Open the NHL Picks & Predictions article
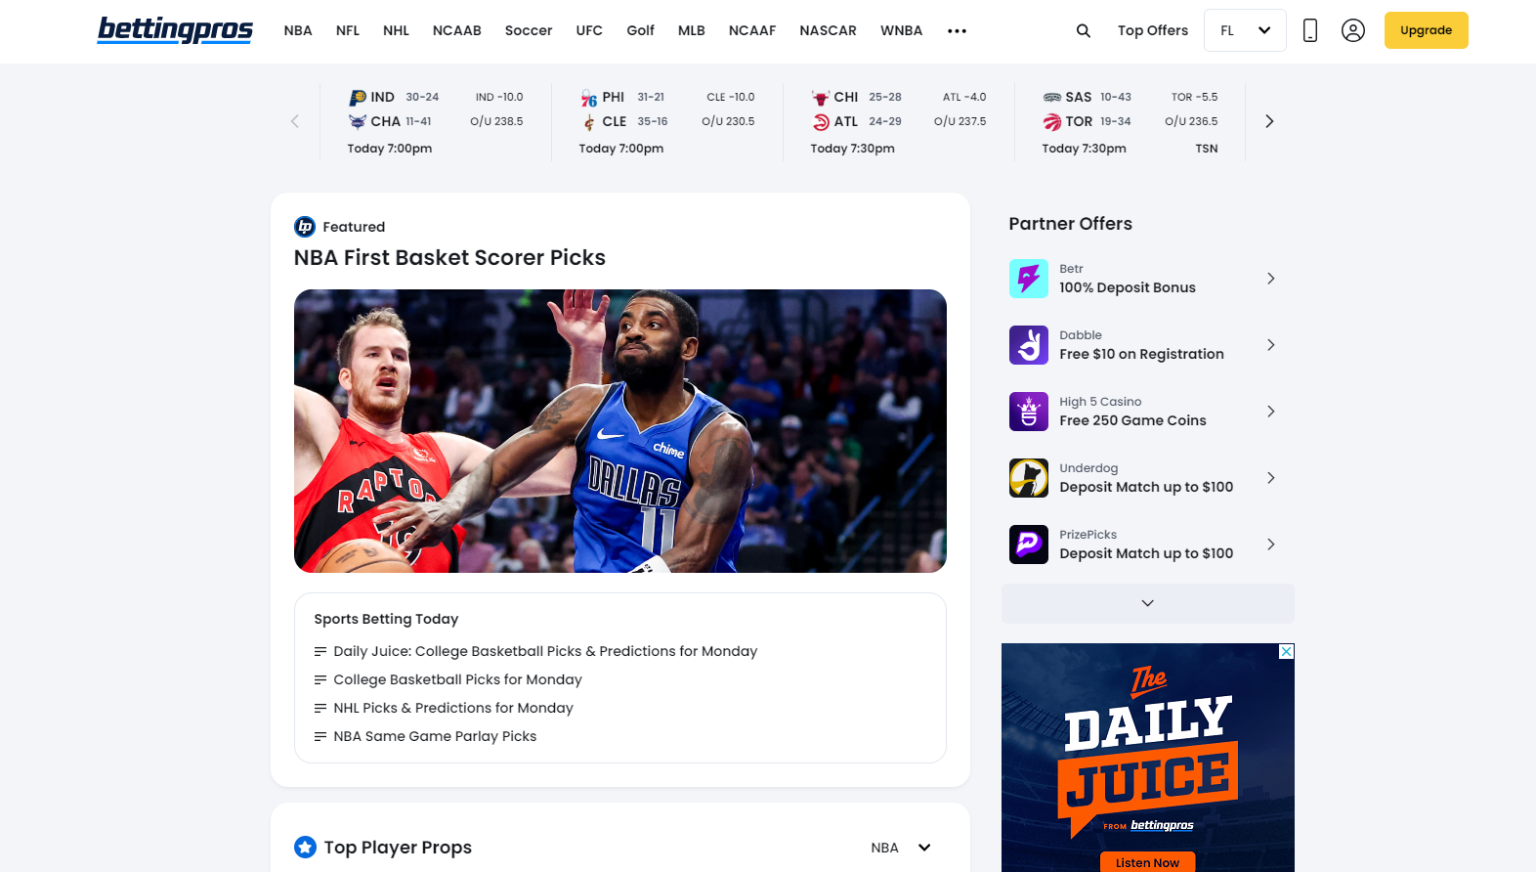1536x872 pixels. [453, 707]
